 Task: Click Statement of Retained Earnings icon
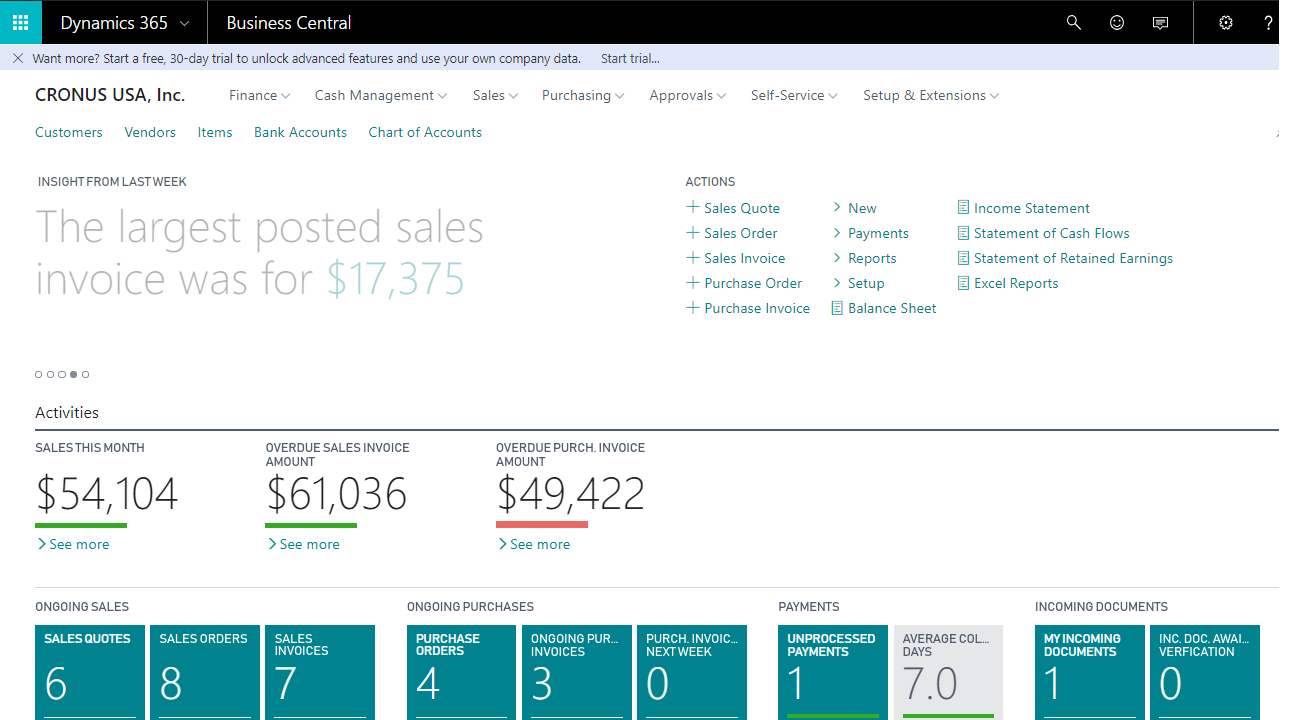[963, 258]
